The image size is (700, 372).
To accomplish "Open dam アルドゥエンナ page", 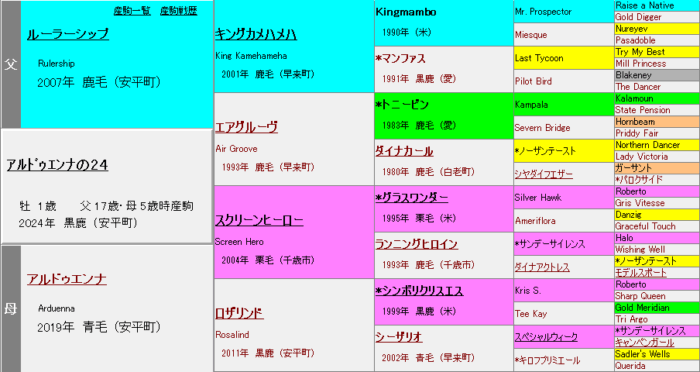I will [x=67, y=279].
